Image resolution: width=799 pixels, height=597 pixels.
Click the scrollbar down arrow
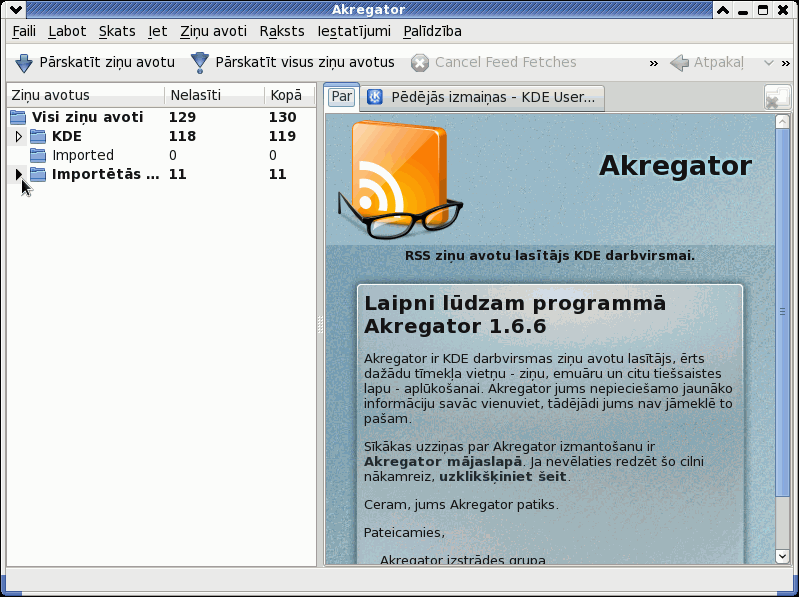point(782,556)
